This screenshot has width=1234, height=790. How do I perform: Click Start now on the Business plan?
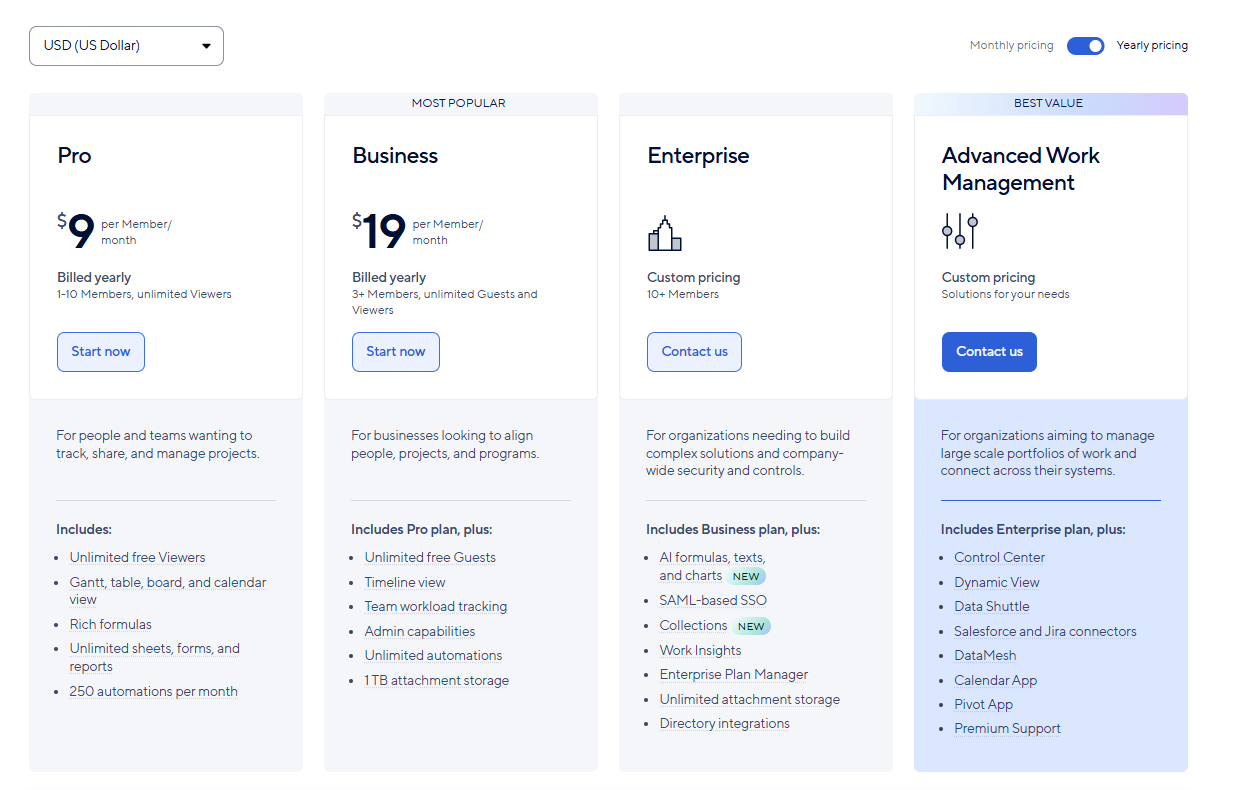tap(395, 351)
